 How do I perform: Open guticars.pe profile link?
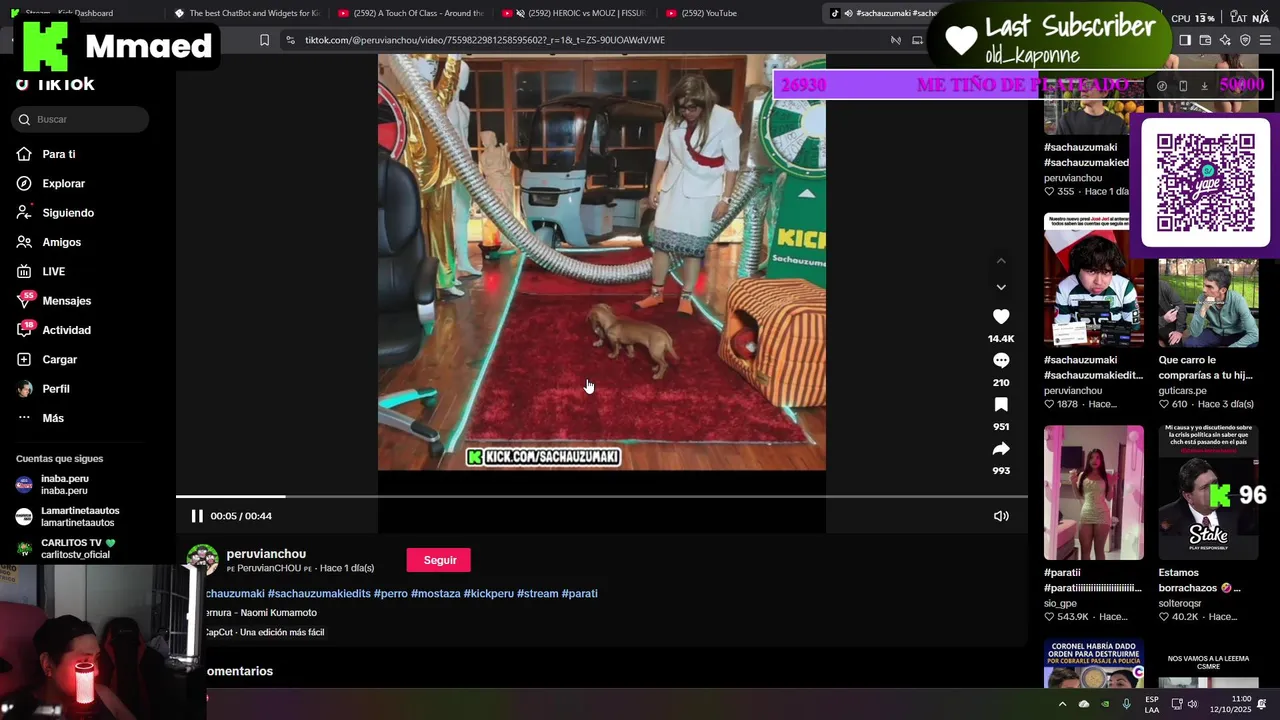[x=1183, y=391]
